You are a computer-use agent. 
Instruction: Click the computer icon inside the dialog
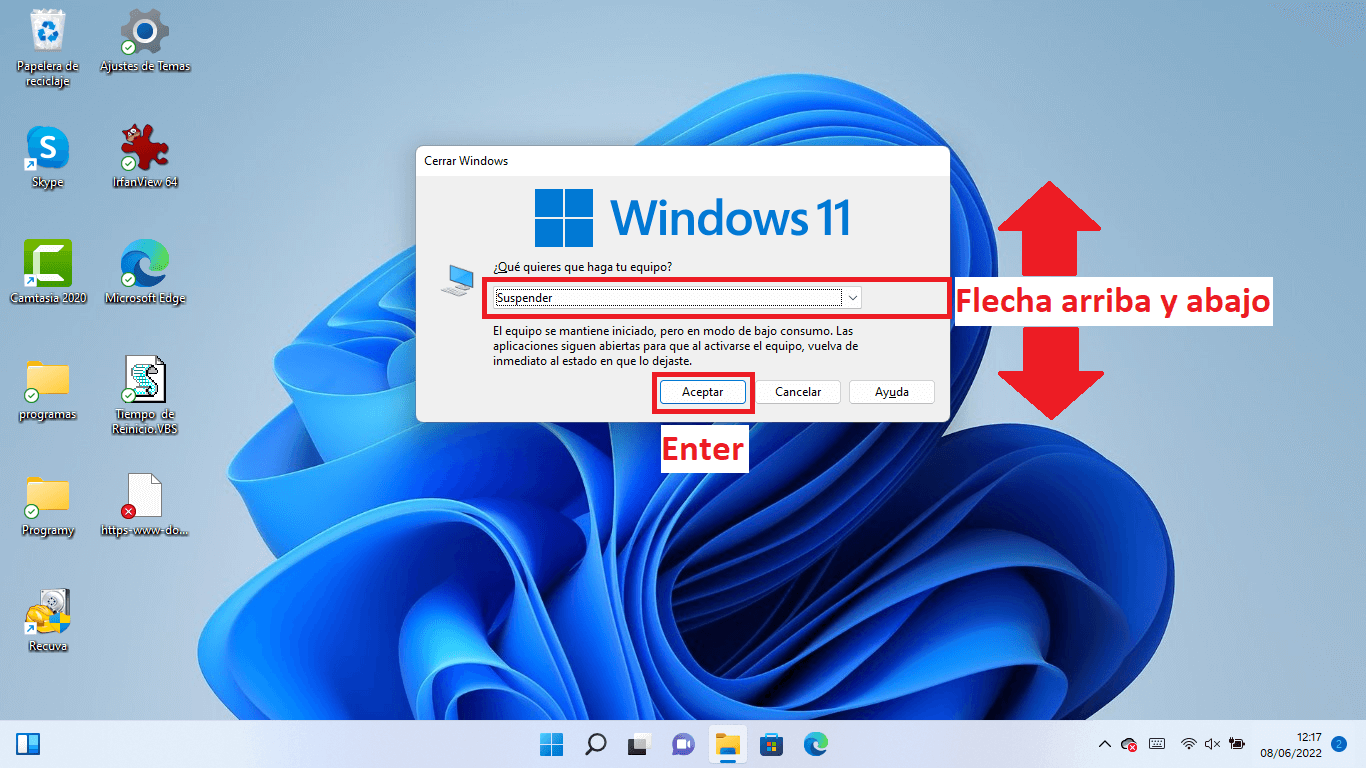pyautogui.click(x=457, y=280)
